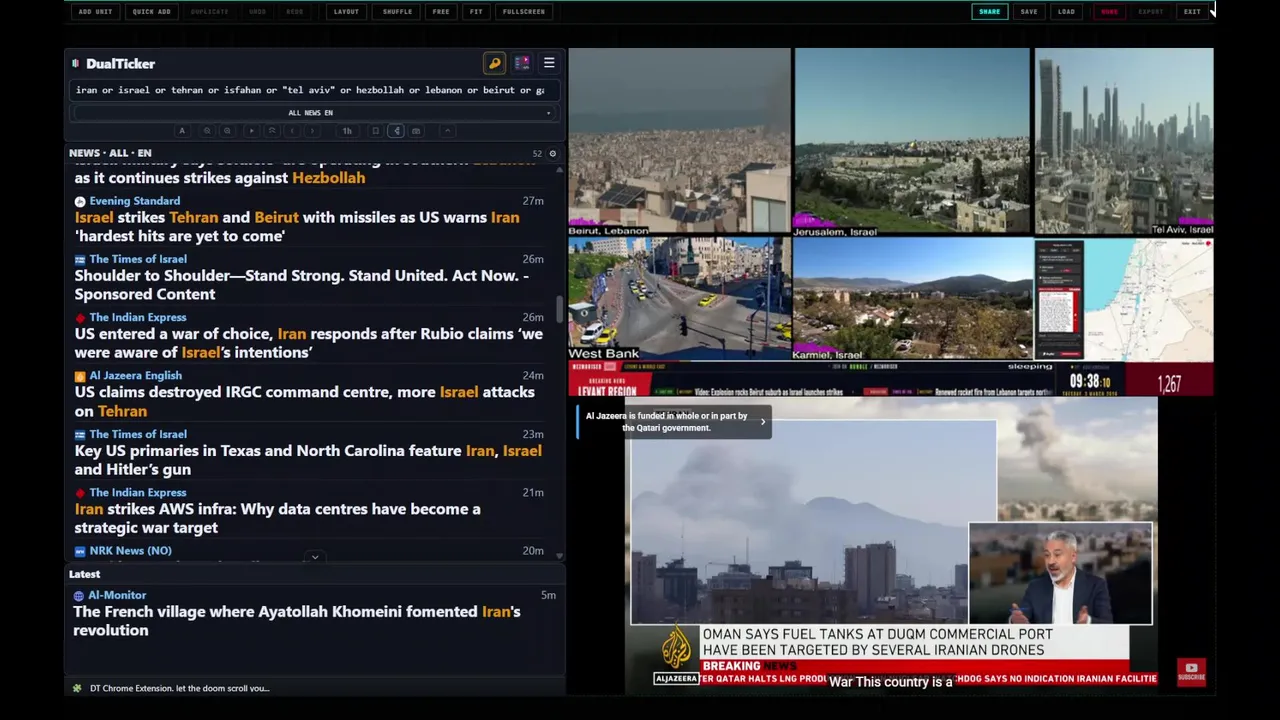Click the DualTicker logo icon

coord(76,64)
